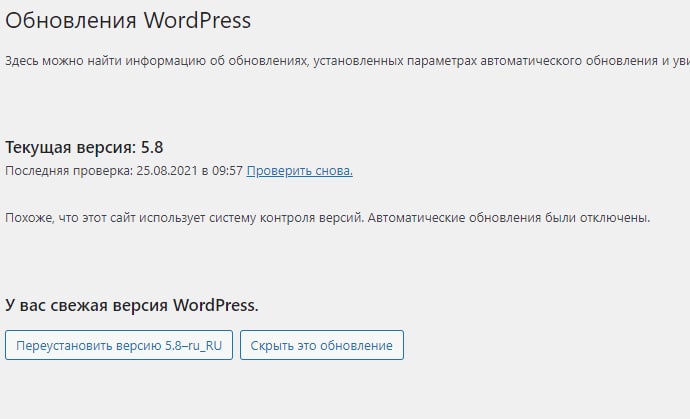
Task: Click the 'Проверить снова.' link
Action: [299, 171]
